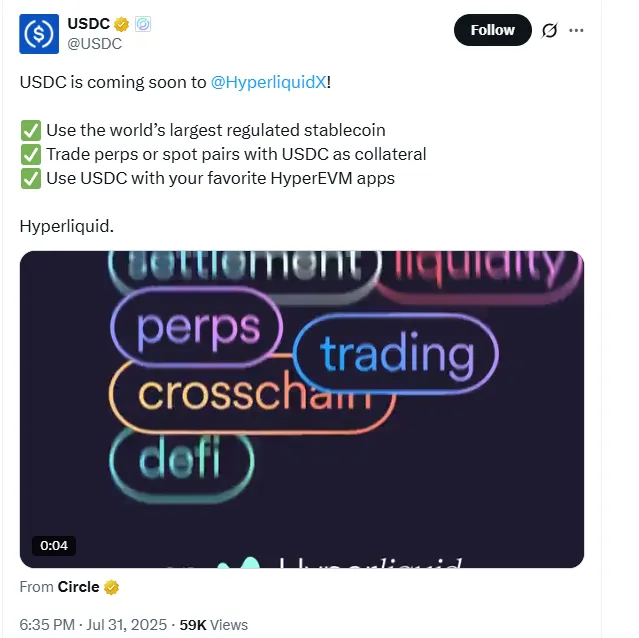Play the Hyperliquid video thumbnail

pyautogui.click(x=301, y=409)
